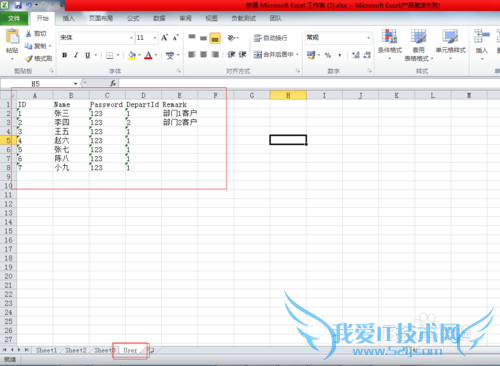This screenshot has height=366, width=500.
Task: Click the decrease indent icon
Action: (x=231, y=54)
